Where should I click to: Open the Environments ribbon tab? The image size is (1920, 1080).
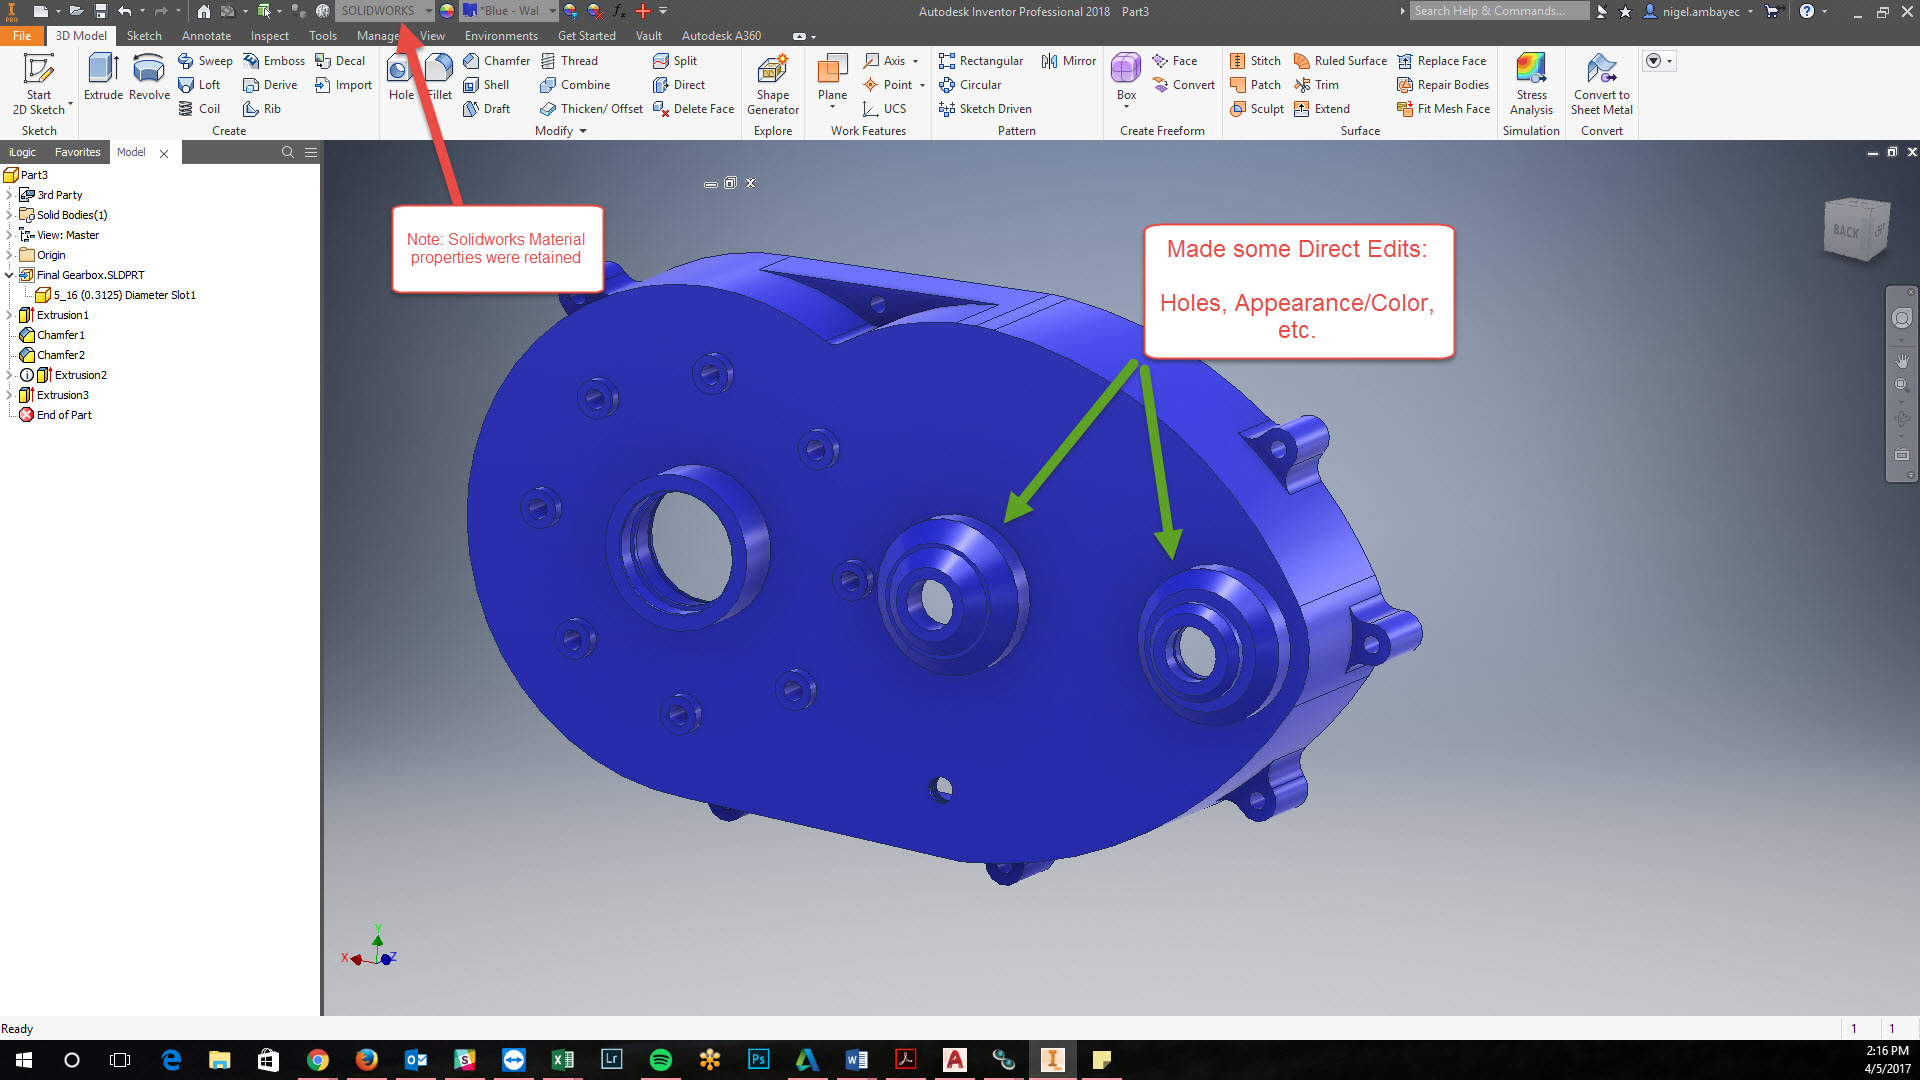pyautogui.click(x=500, y=36)
